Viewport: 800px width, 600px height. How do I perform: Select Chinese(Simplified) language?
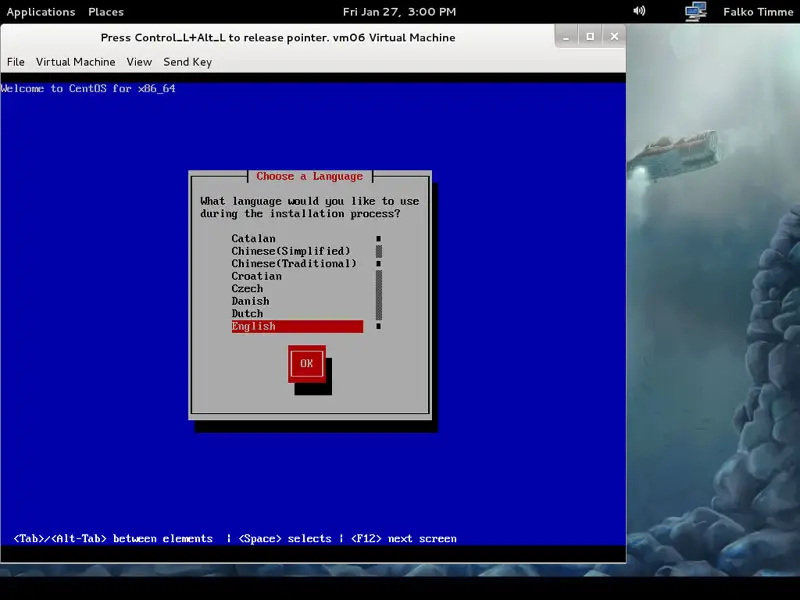click(297, 251)
